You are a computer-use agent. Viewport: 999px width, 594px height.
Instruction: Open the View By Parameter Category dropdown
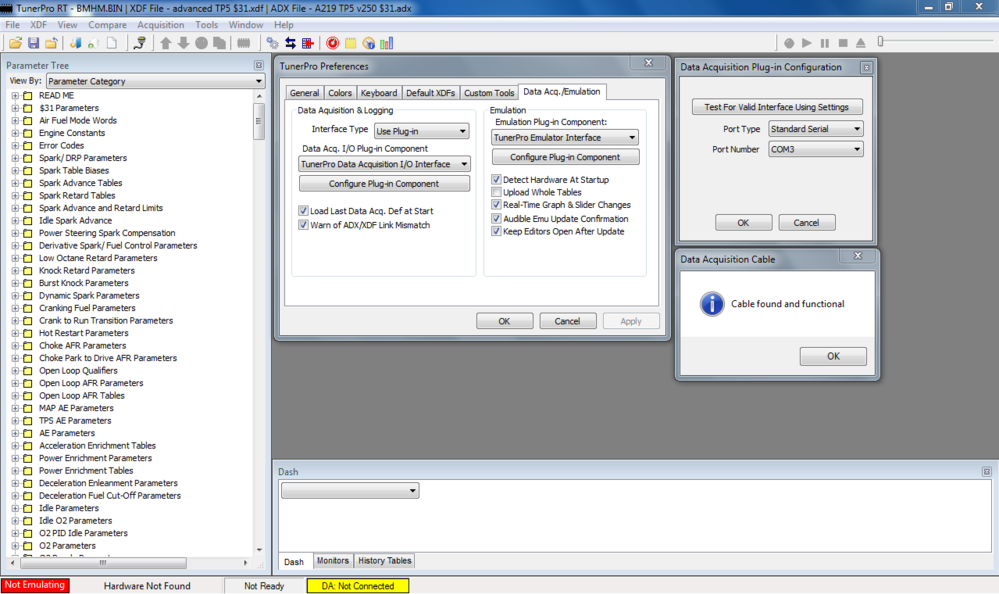(x=155, y=81)
